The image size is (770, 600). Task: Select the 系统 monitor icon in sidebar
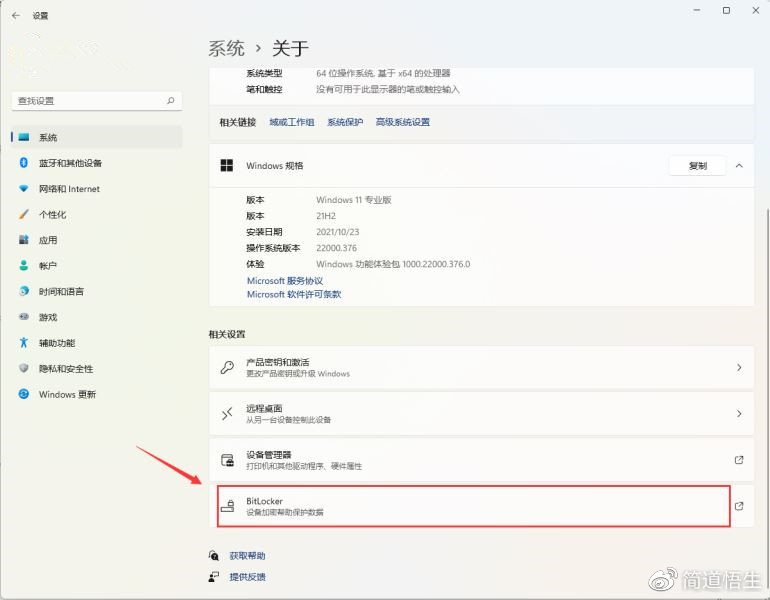pos(24,137)
